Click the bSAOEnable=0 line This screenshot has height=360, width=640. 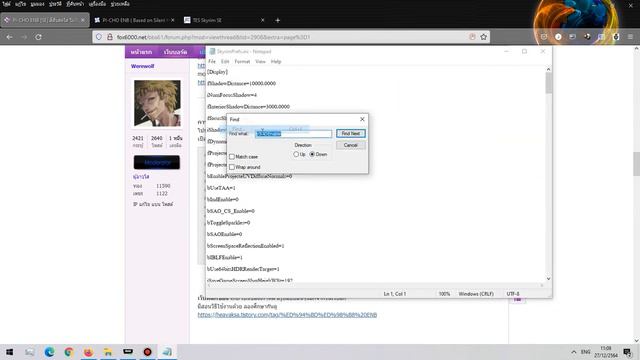pos(224,234)
